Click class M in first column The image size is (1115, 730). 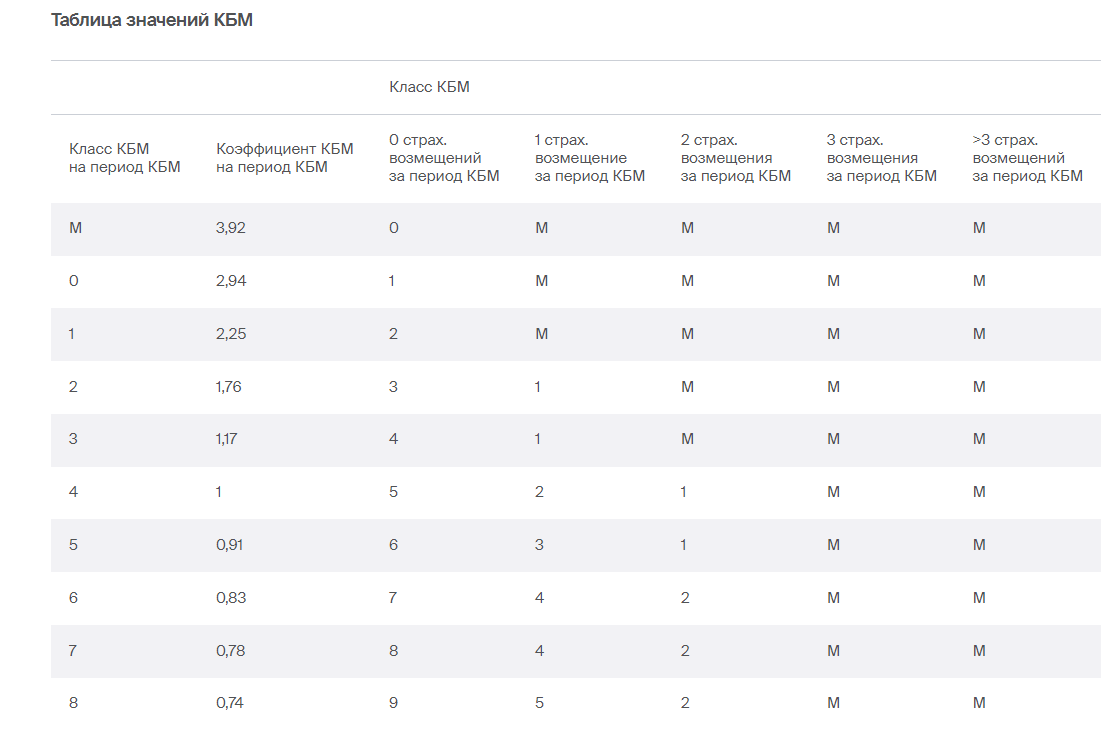pyautogui.click(x=75, y=228)
